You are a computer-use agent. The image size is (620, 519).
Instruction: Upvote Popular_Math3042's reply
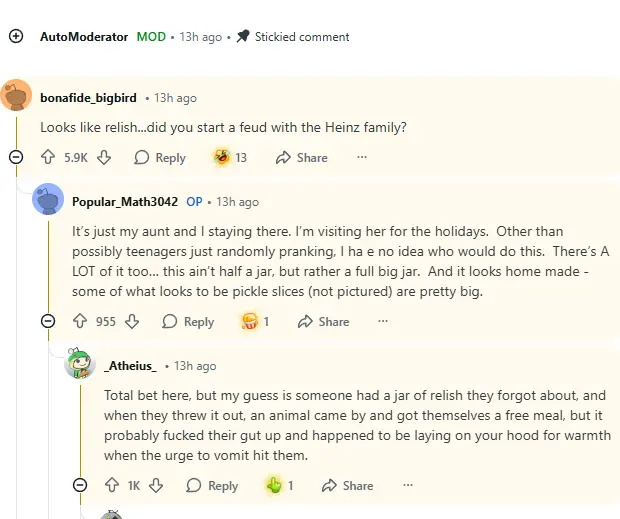click(x=80, y=321)
